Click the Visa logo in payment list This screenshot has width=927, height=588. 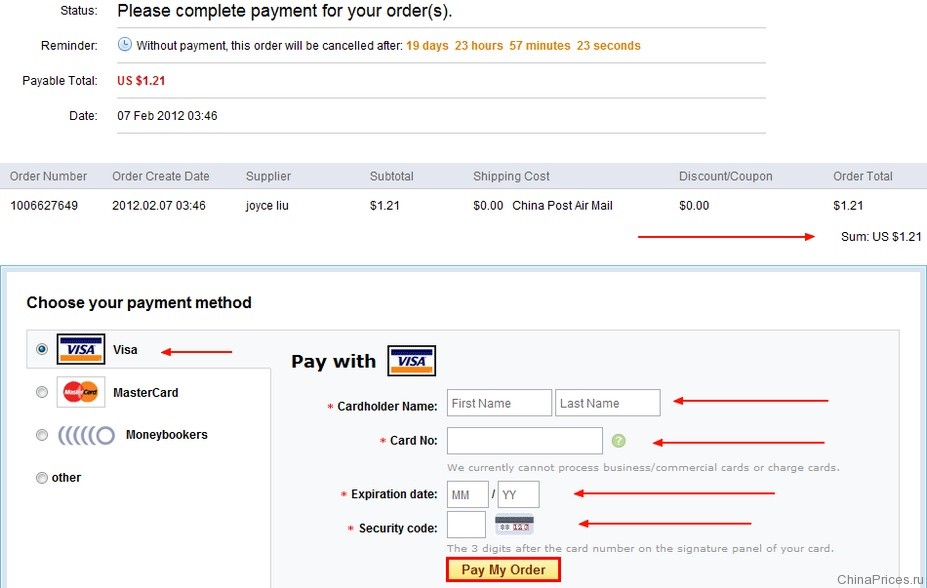81,349
